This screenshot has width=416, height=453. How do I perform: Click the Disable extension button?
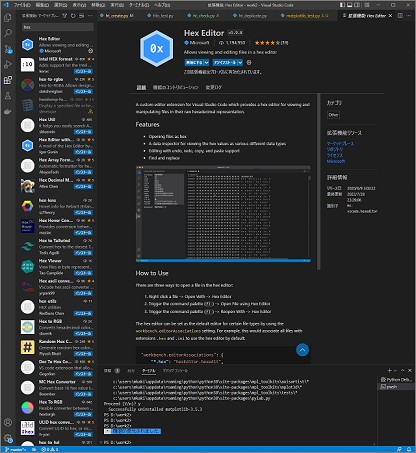[x=194, y=63]
